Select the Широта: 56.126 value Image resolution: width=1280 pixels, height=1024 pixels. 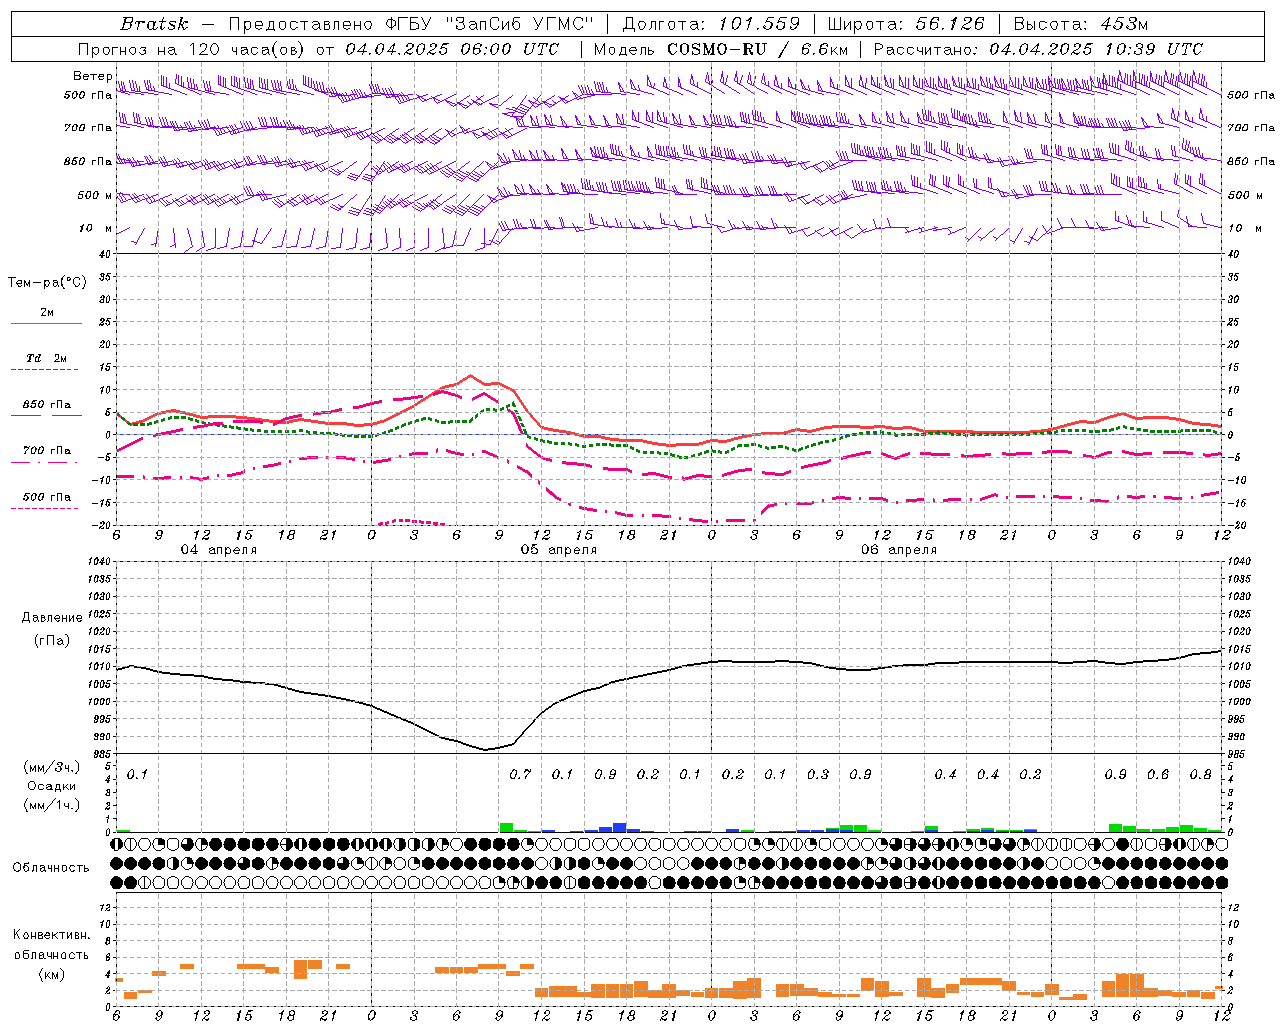[906, 24]
